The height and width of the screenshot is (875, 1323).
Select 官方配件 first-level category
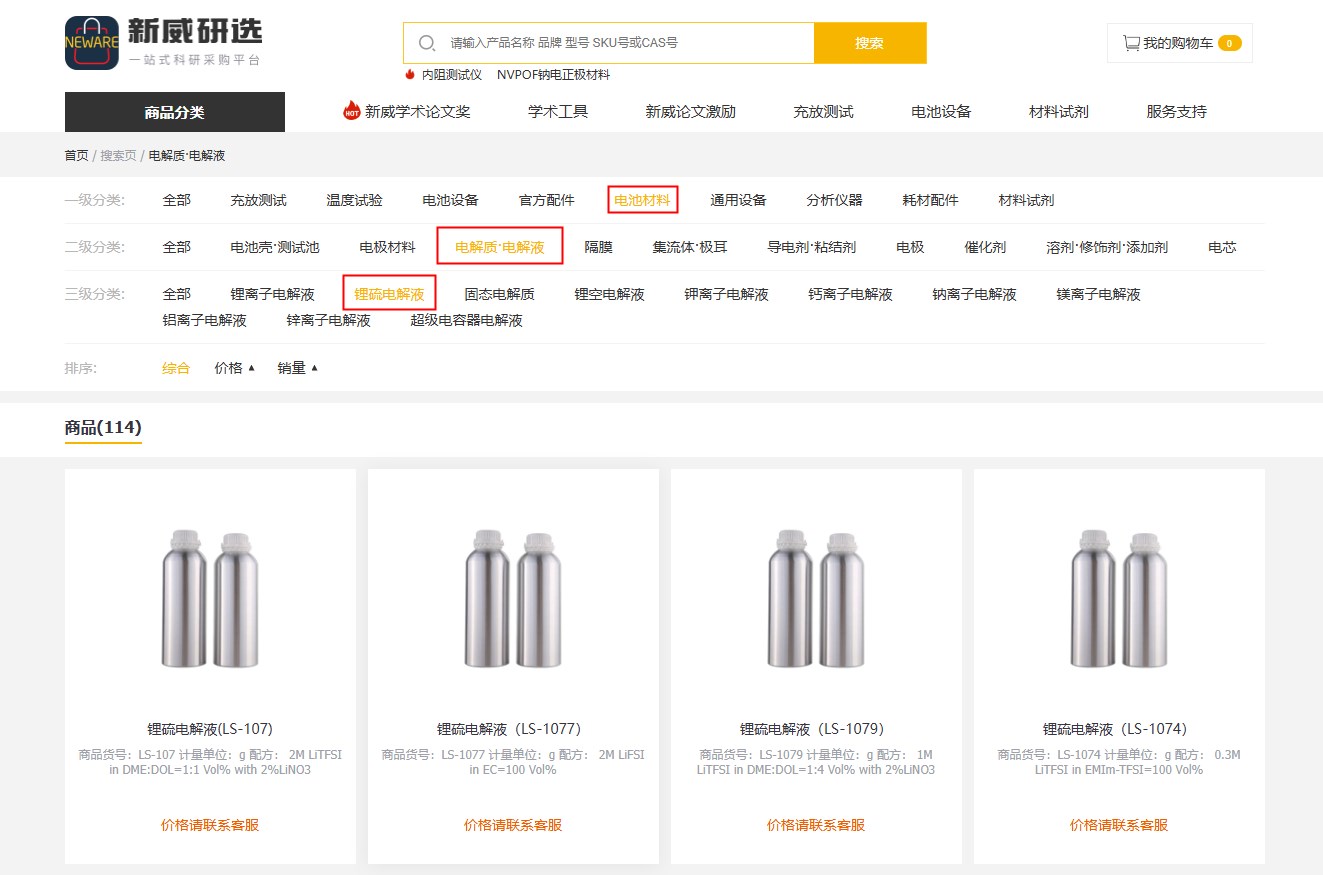coord(546,200)
